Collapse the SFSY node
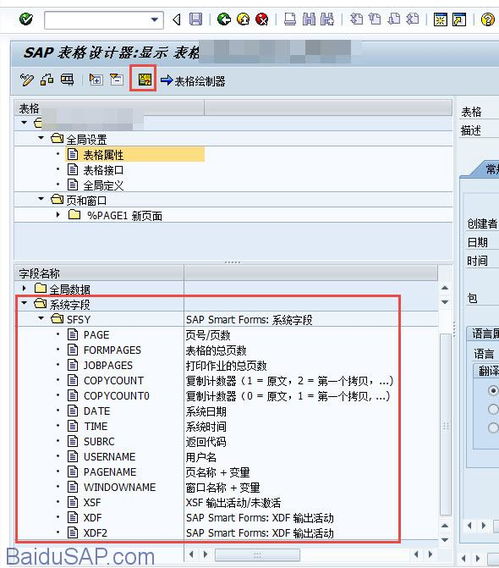Image resolution: width=499 pixels, height=568 pixels. coord(41,318)
